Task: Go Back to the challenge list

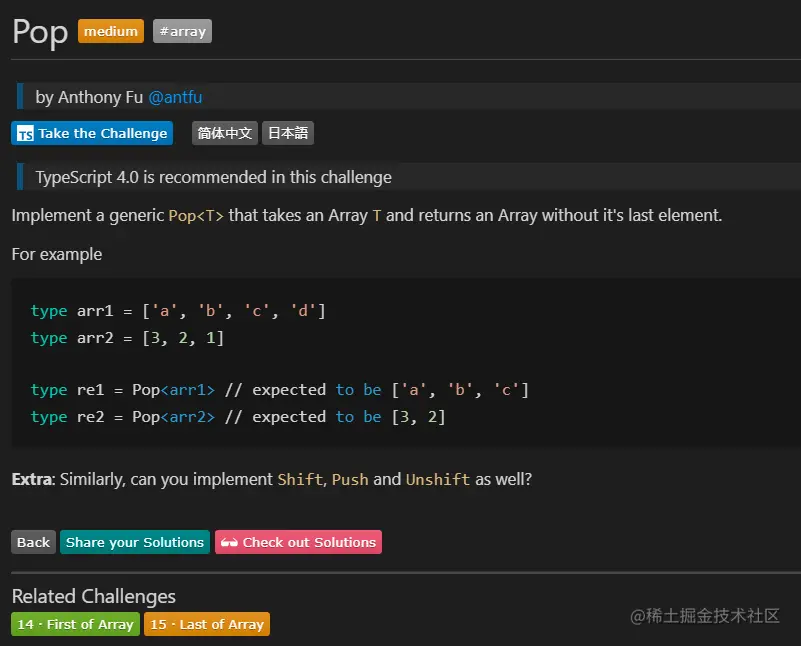Action: pos(33,542)
